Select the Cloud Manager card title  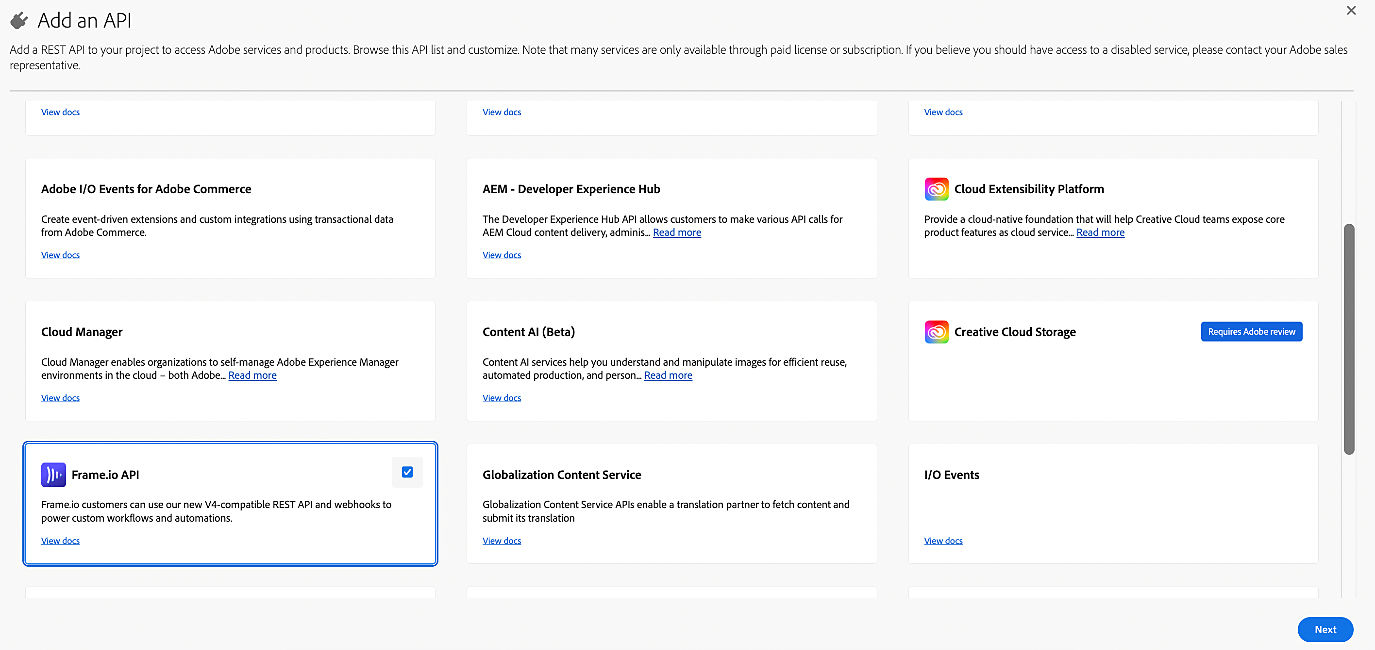[82, 332]
